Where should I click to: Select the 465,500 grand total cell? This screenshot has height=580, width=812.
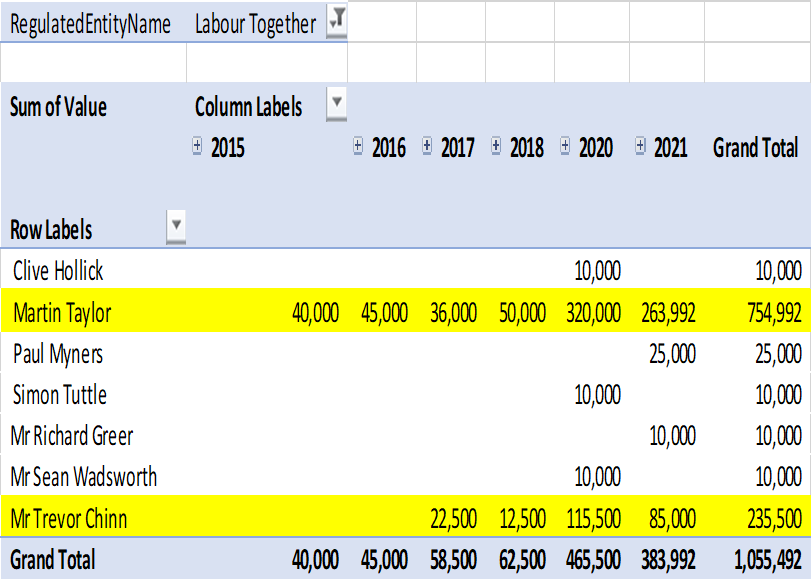point(593,560)
